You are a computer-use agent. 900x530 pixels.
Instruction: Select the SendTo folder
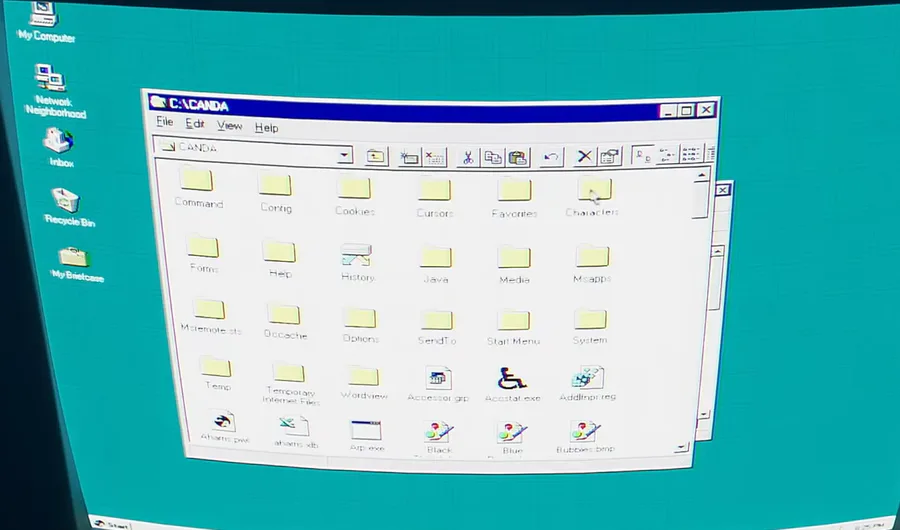[437, 328]
